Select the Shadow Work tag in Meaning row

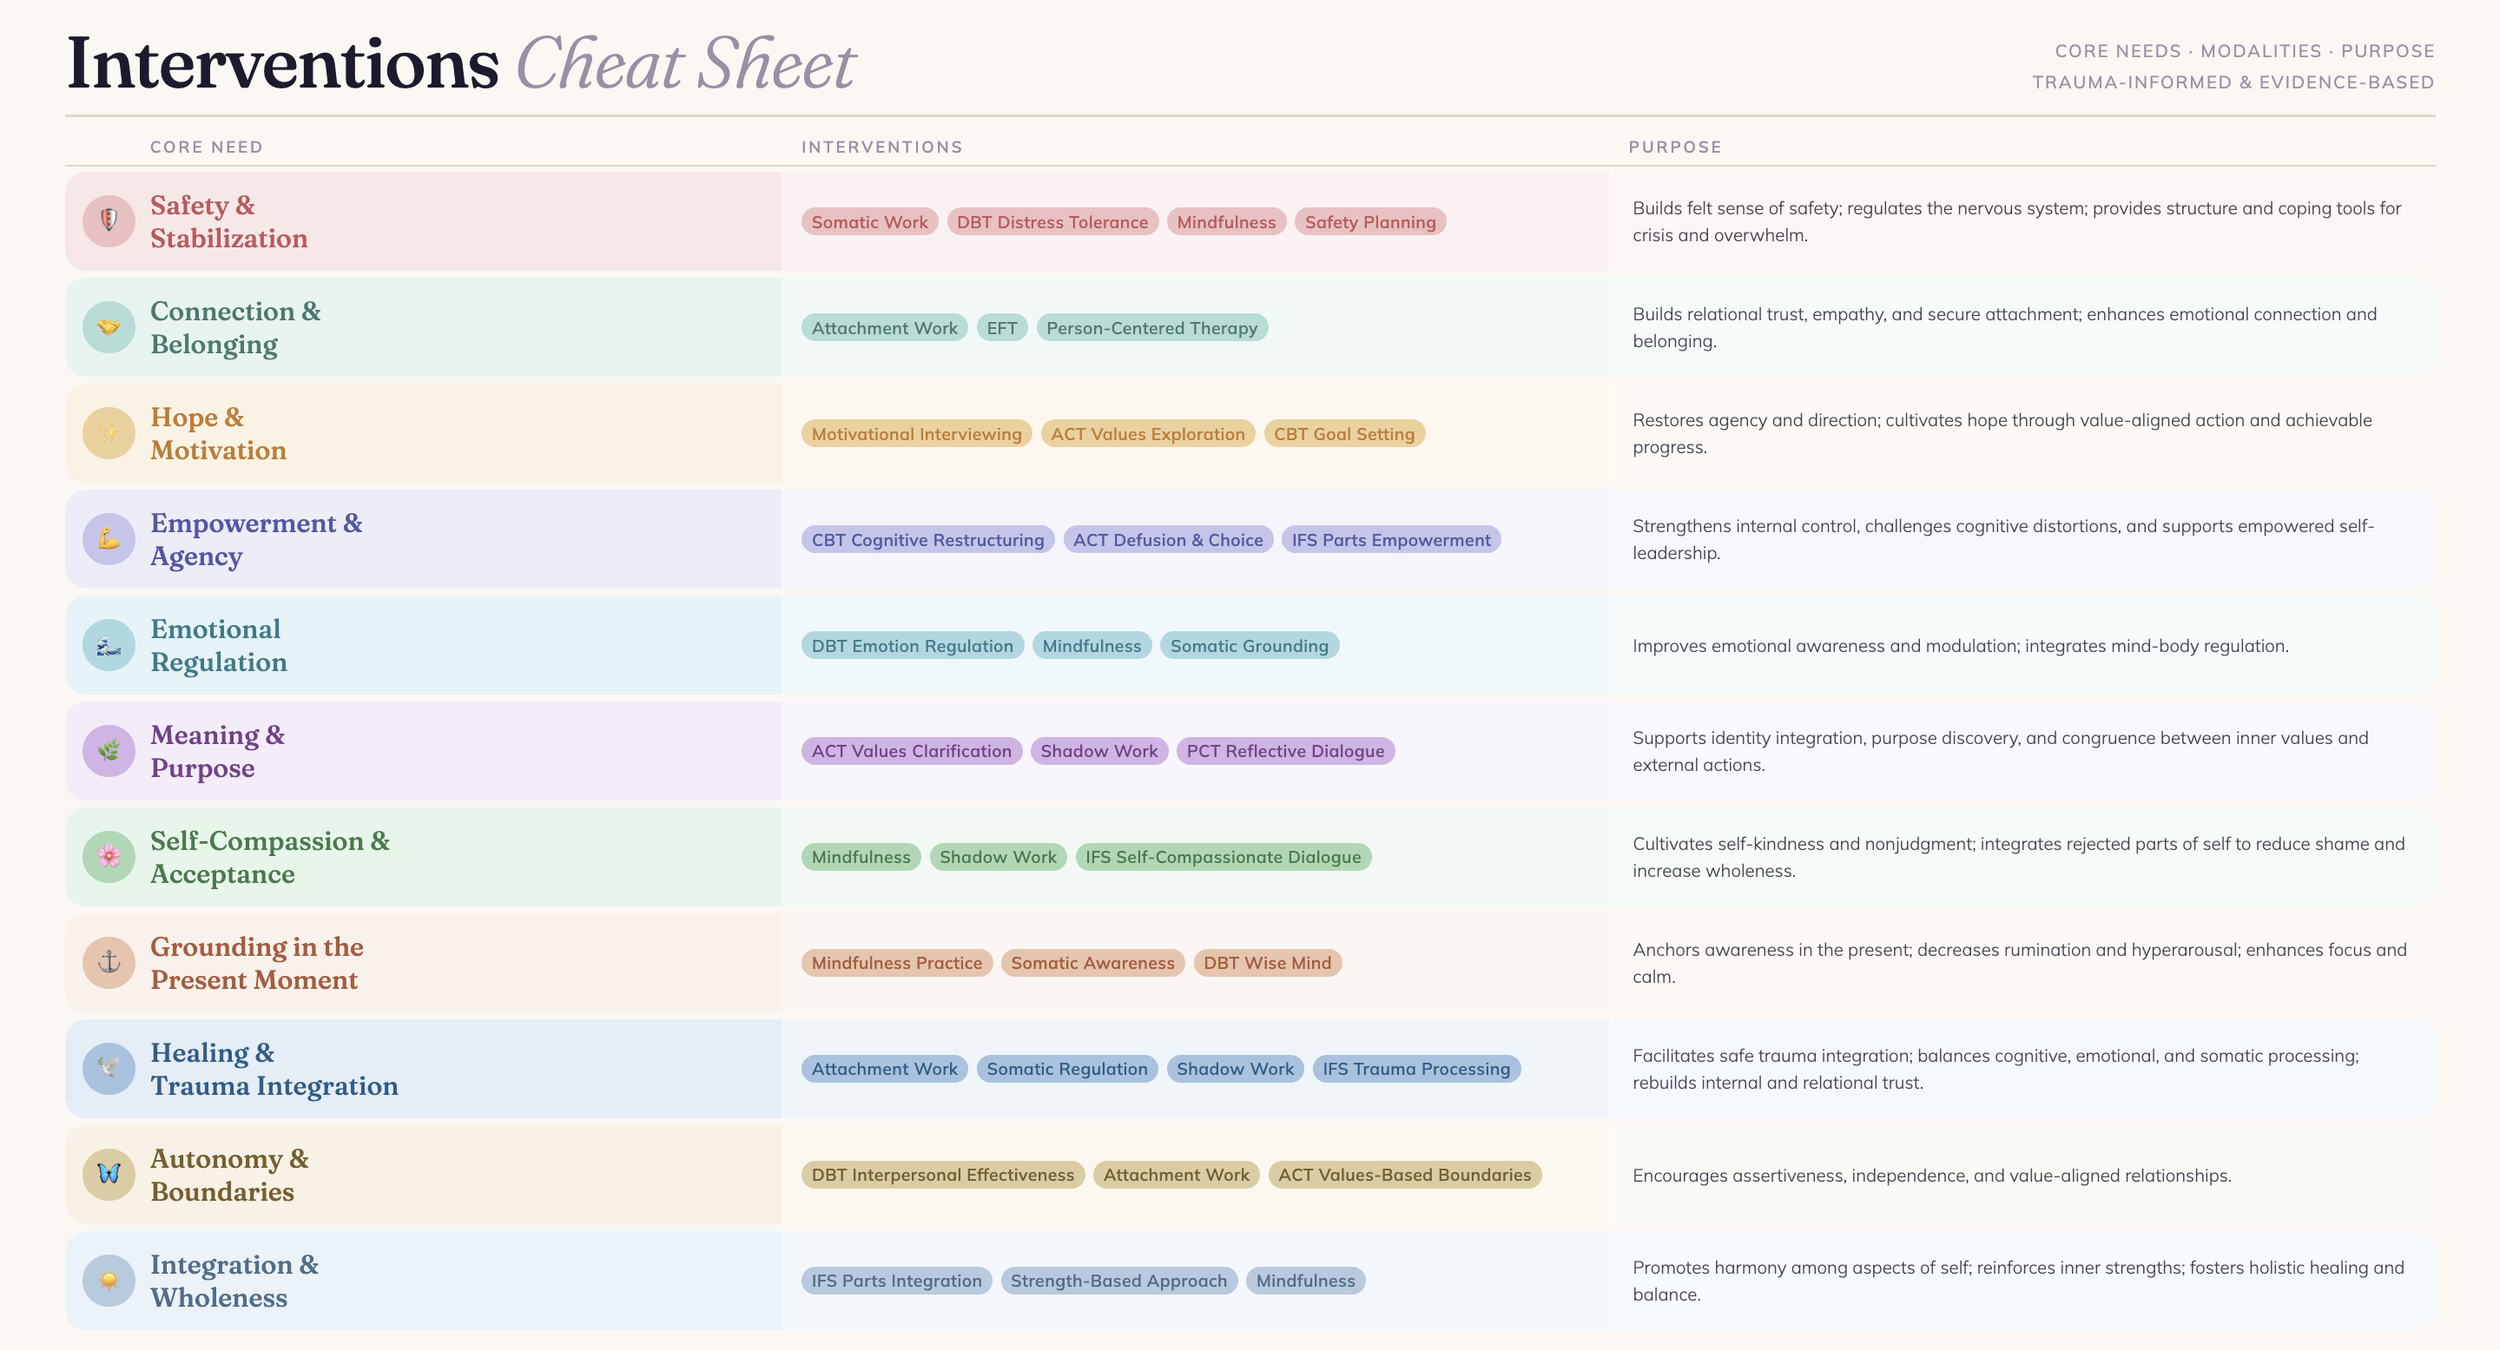click(1098, 751)
